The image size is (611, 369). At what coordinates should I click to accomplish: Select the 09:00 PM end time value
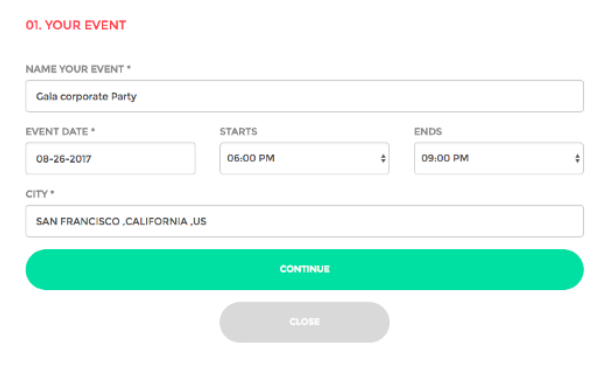click(445, 158)
